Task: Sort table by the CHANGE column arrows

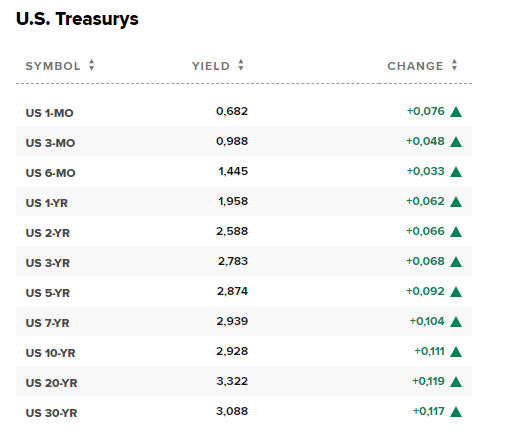Action: 454,65
